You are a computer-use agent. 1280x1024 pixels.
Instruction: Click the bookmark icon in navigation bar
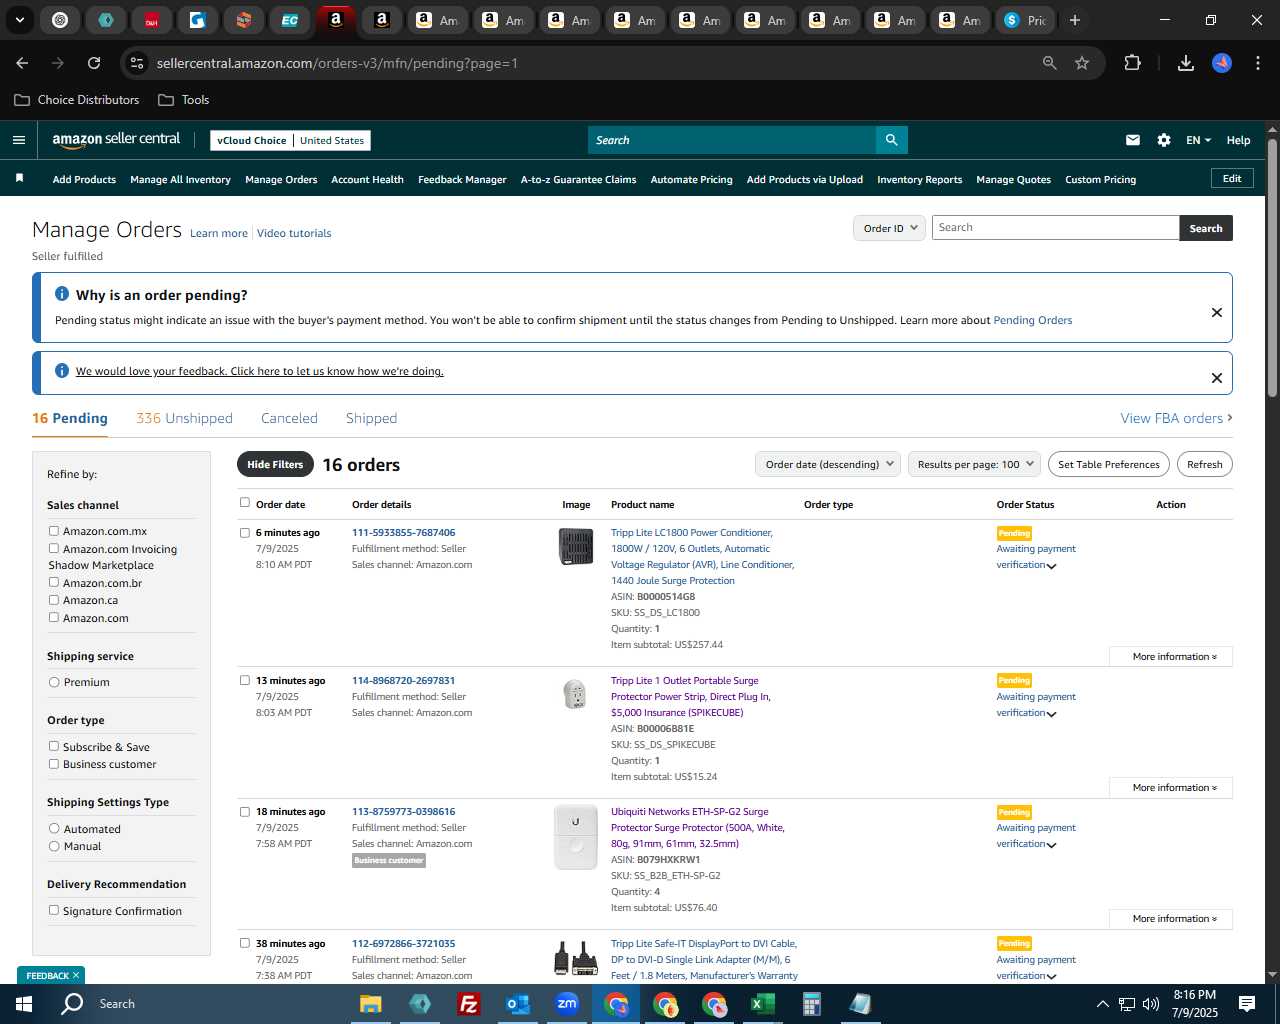[19, 178]
